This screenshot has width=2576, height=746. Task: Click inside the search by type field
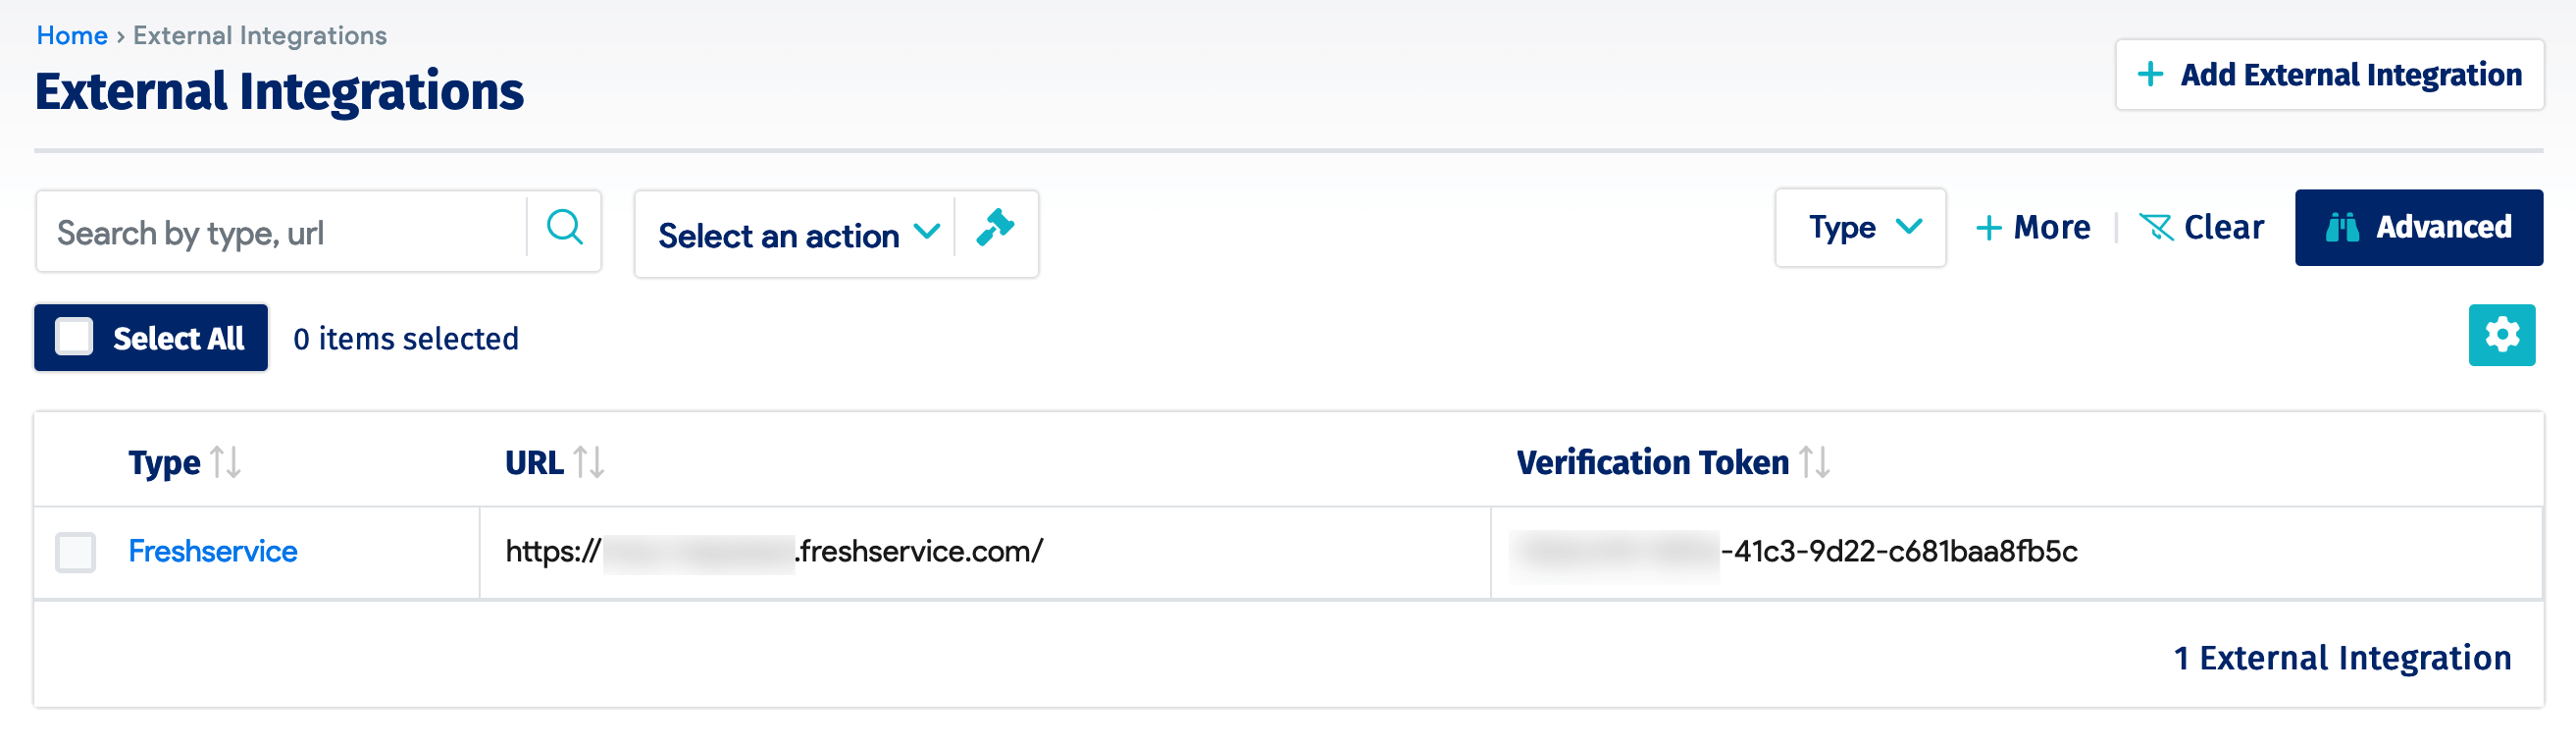[280, 231]
